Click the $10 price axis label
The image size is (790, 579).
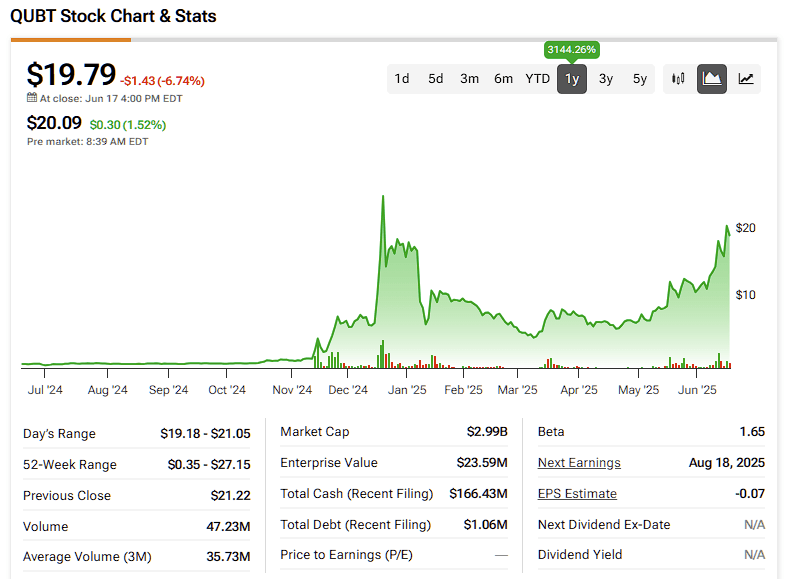746,295
